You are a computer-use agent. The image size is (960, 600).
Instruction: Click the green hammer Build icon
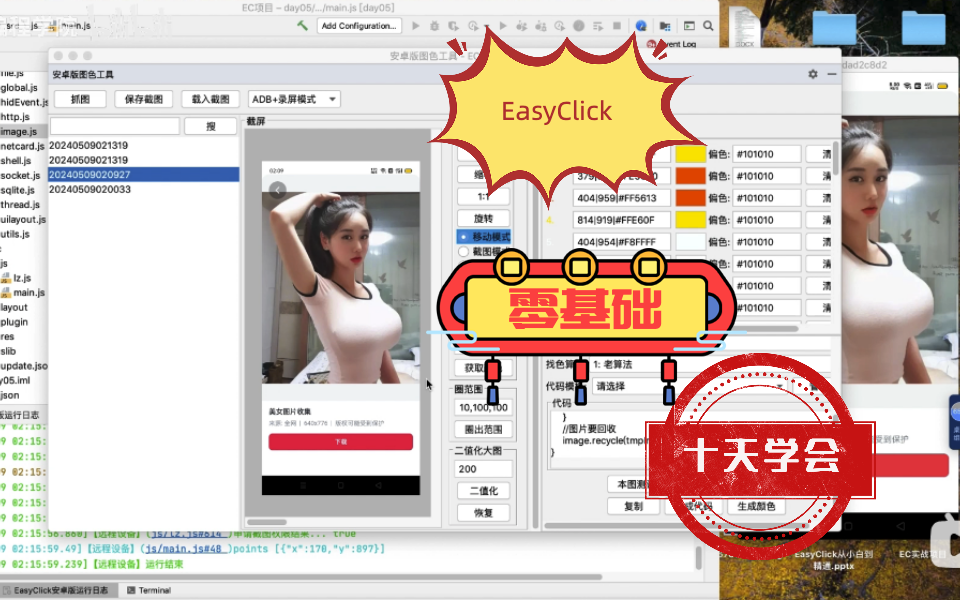(x=302, y=26)
